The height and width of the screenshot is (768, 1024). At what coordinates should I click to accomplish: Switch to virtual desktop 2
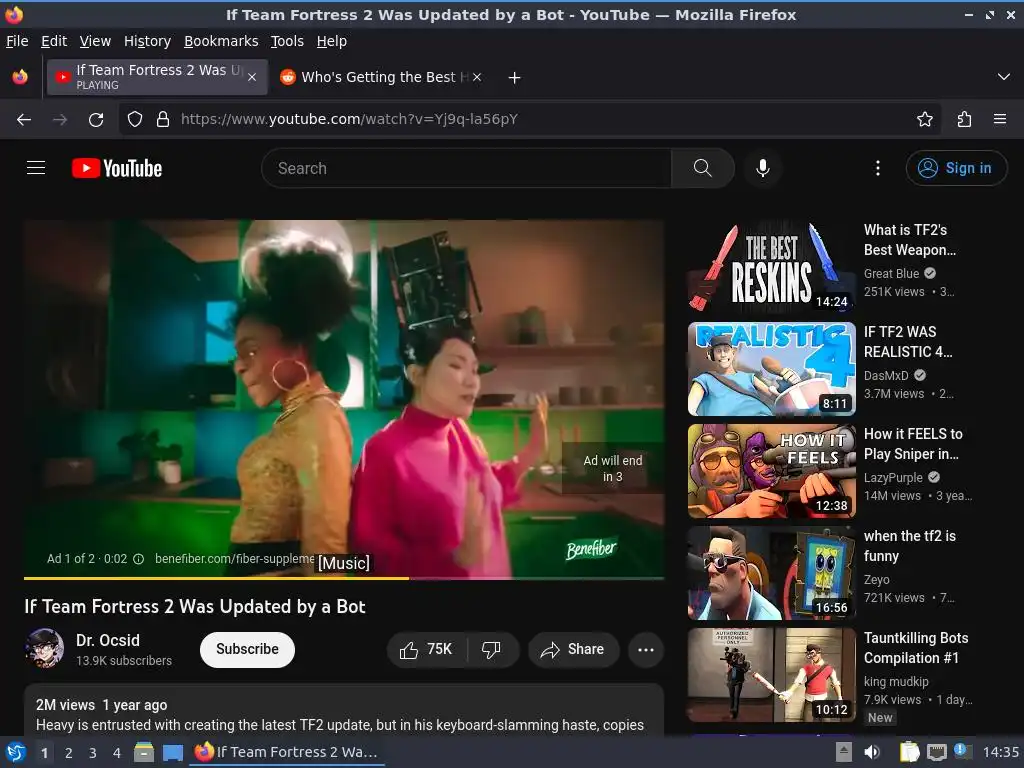click(69, 753)
